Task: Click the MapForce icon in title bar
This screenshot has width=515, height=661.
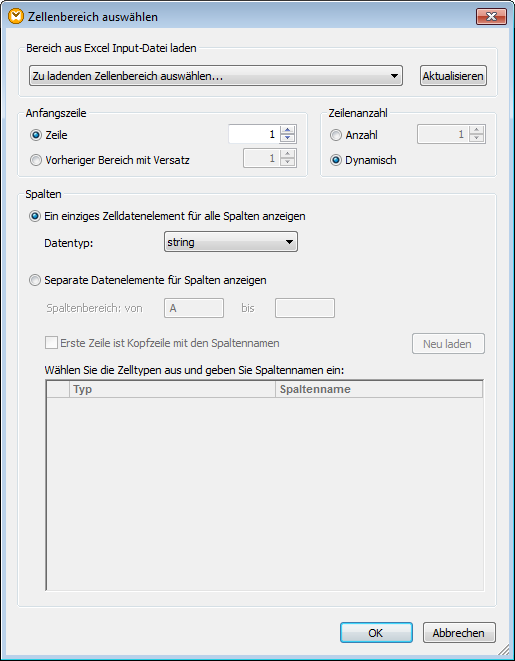Action: [x=16, y=16]
